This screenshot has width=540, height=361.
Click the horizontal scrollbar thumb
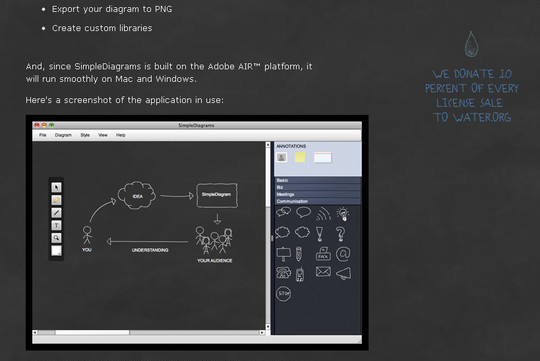click(93, 332)
